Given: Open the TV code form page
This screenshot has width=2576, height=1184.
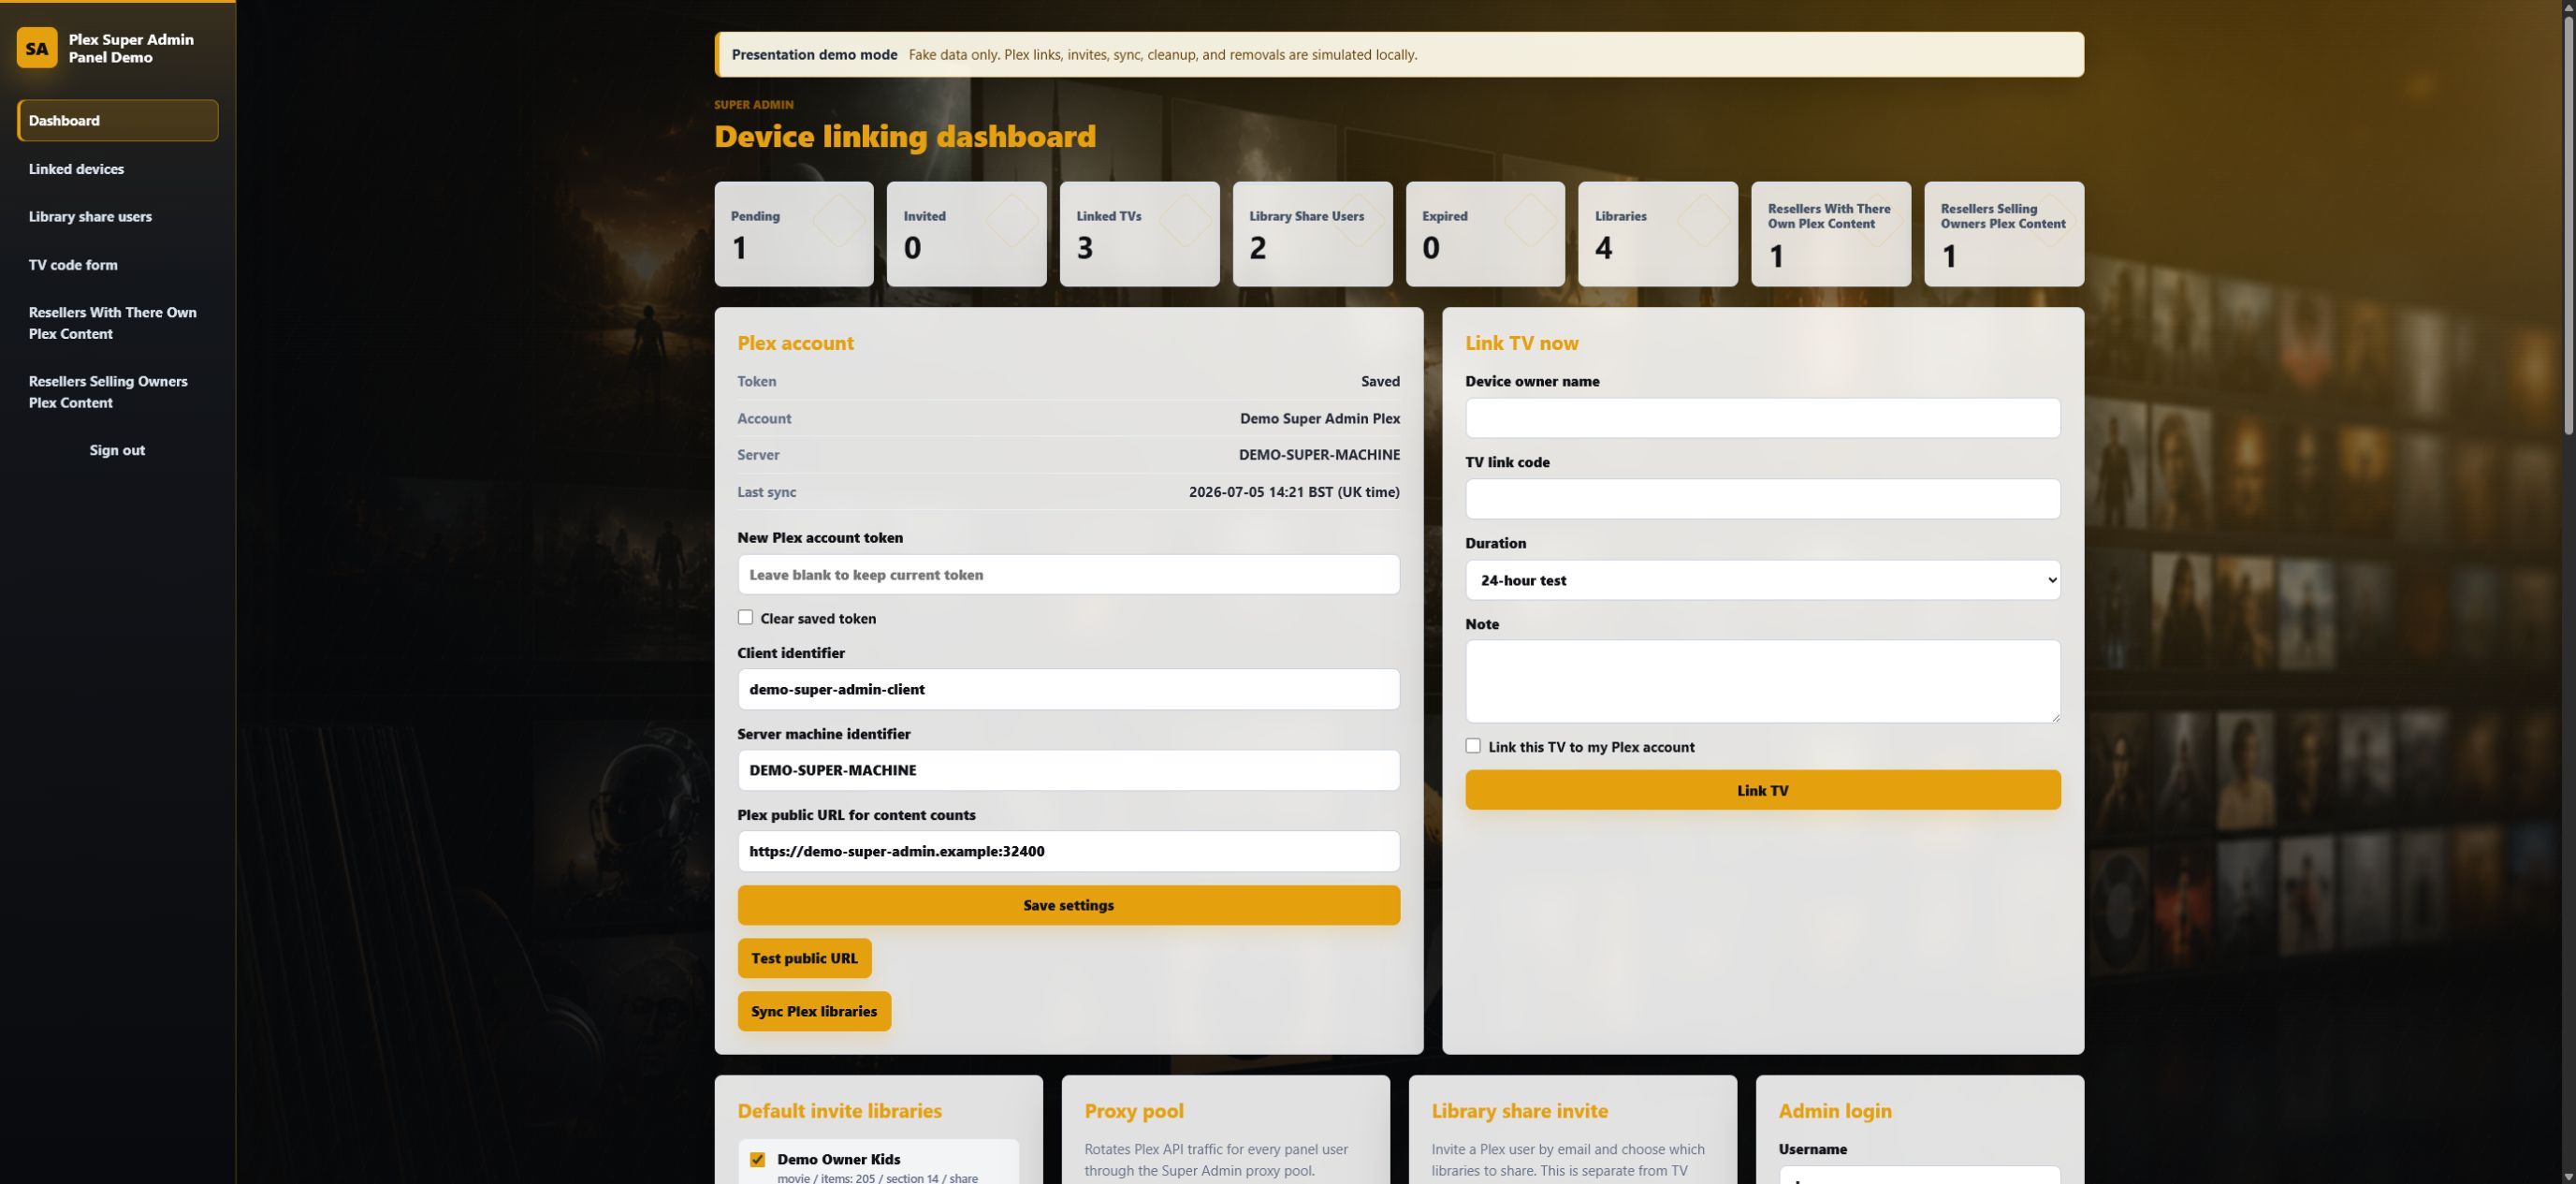Looking at the screenshot, I should click(x=73, y=265).
